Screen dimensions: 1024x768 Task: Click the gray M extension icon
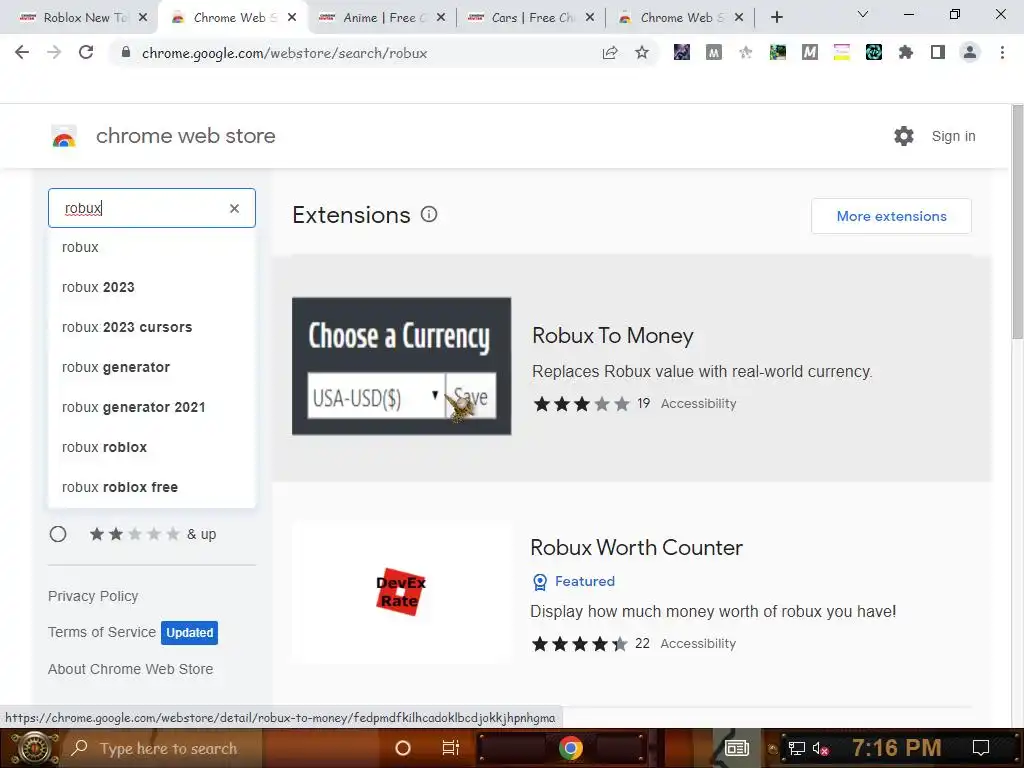coord(714,52)
